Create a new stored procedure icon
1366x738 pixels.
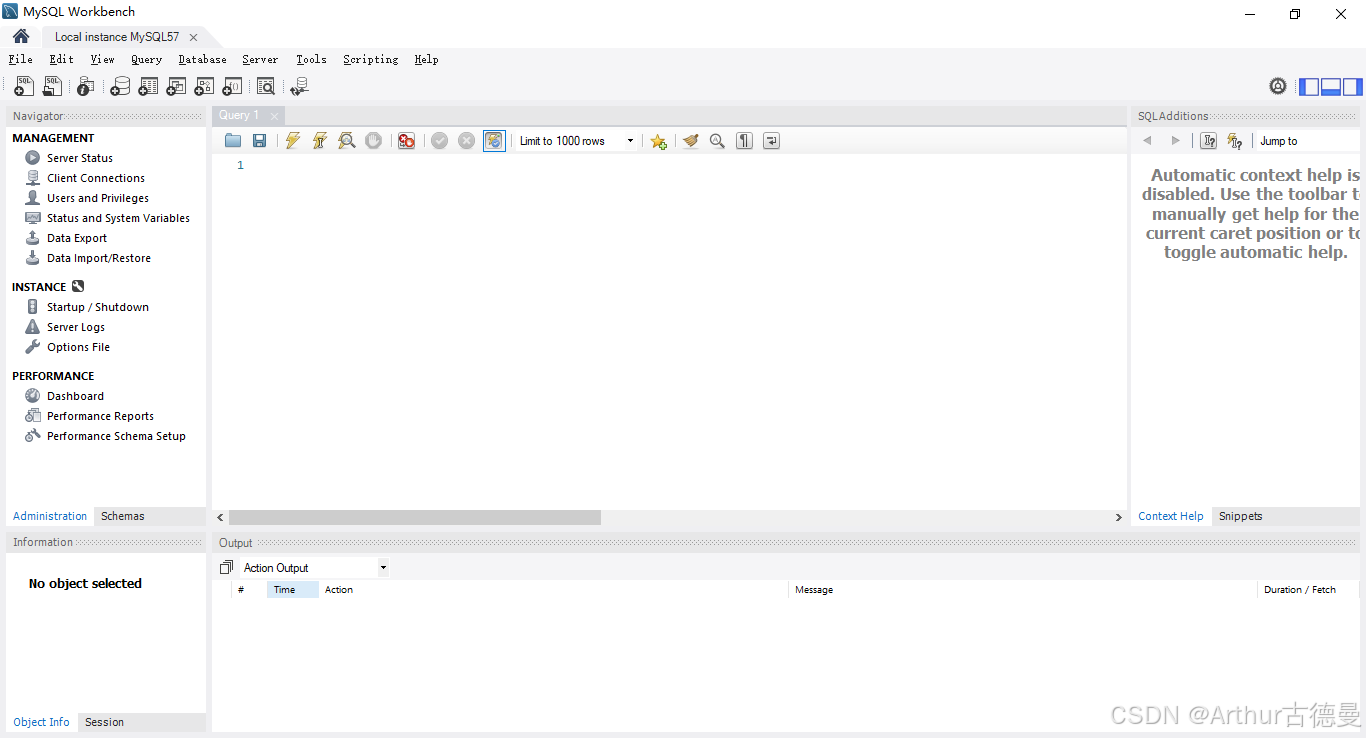204,87
